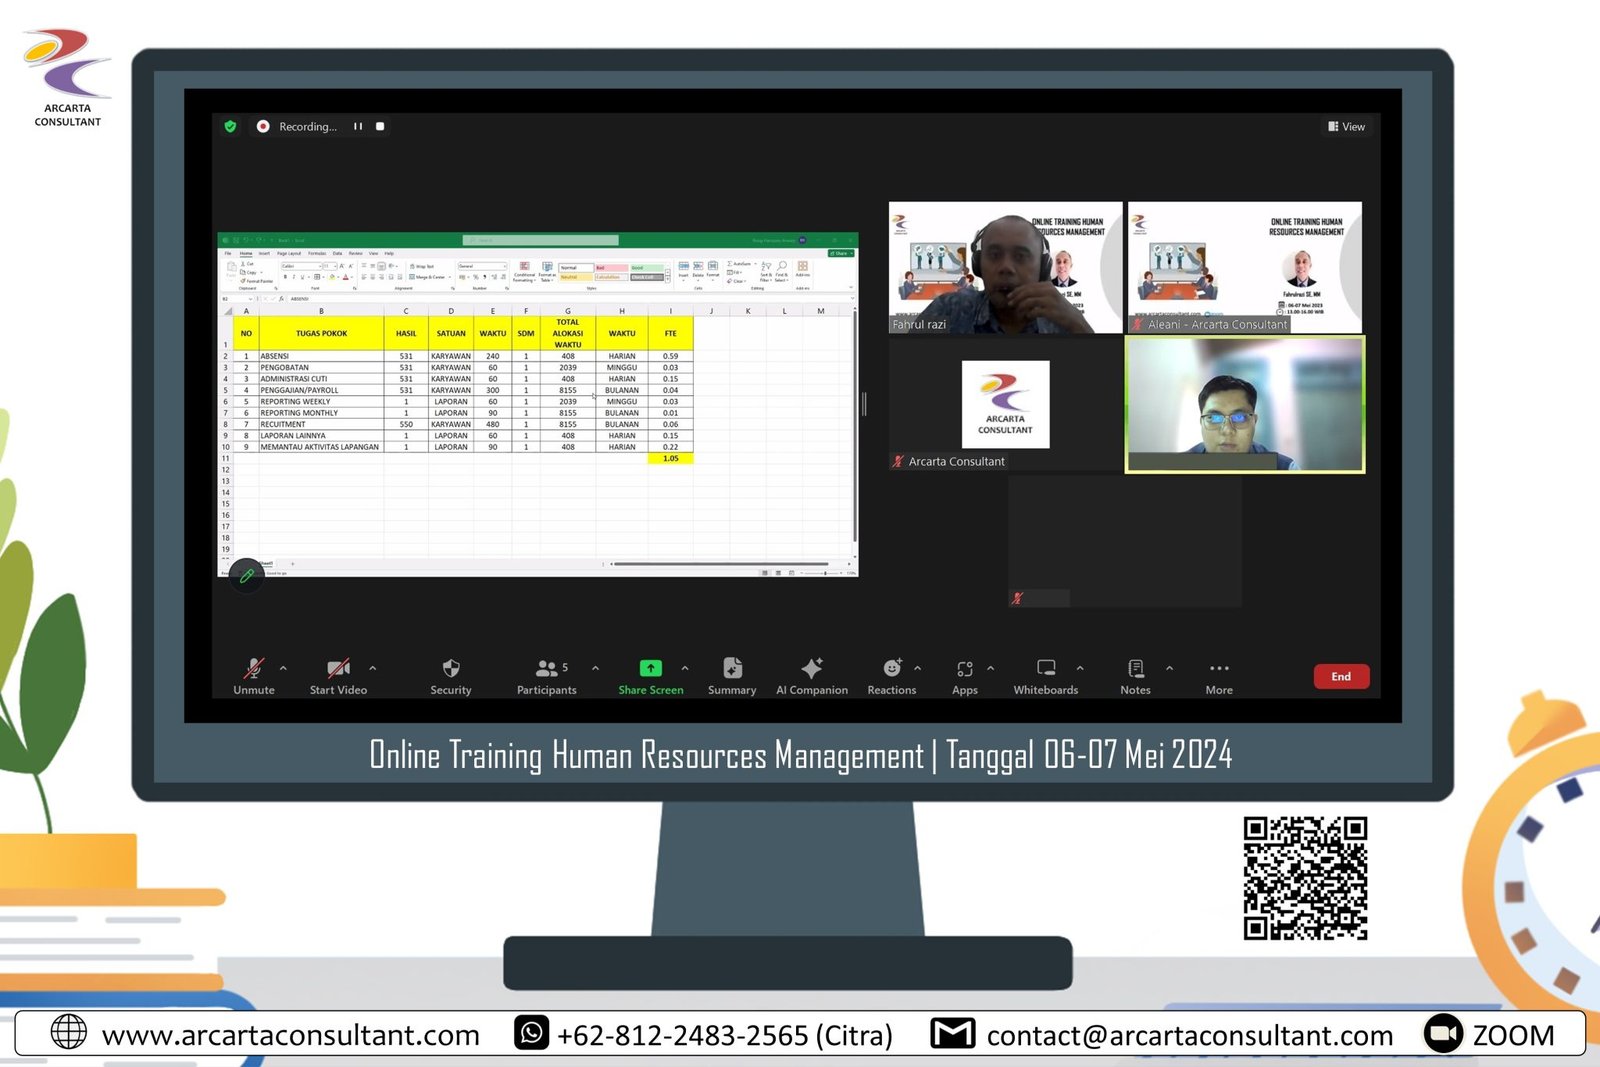This screenshot has height=1067, width=1600.
Task: Expand options arrow next to Reactions
Action: click(x=917, y=668)
